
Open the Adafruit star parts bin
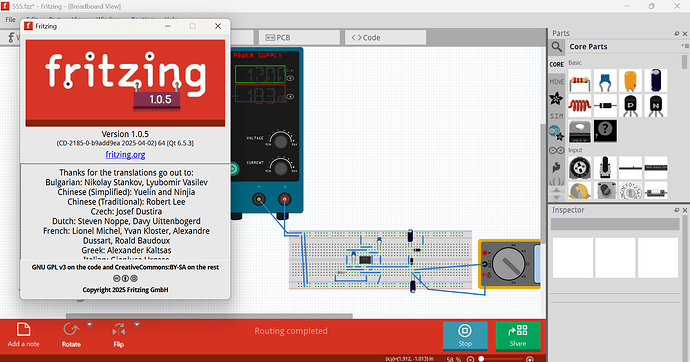[x=556, y=99]
